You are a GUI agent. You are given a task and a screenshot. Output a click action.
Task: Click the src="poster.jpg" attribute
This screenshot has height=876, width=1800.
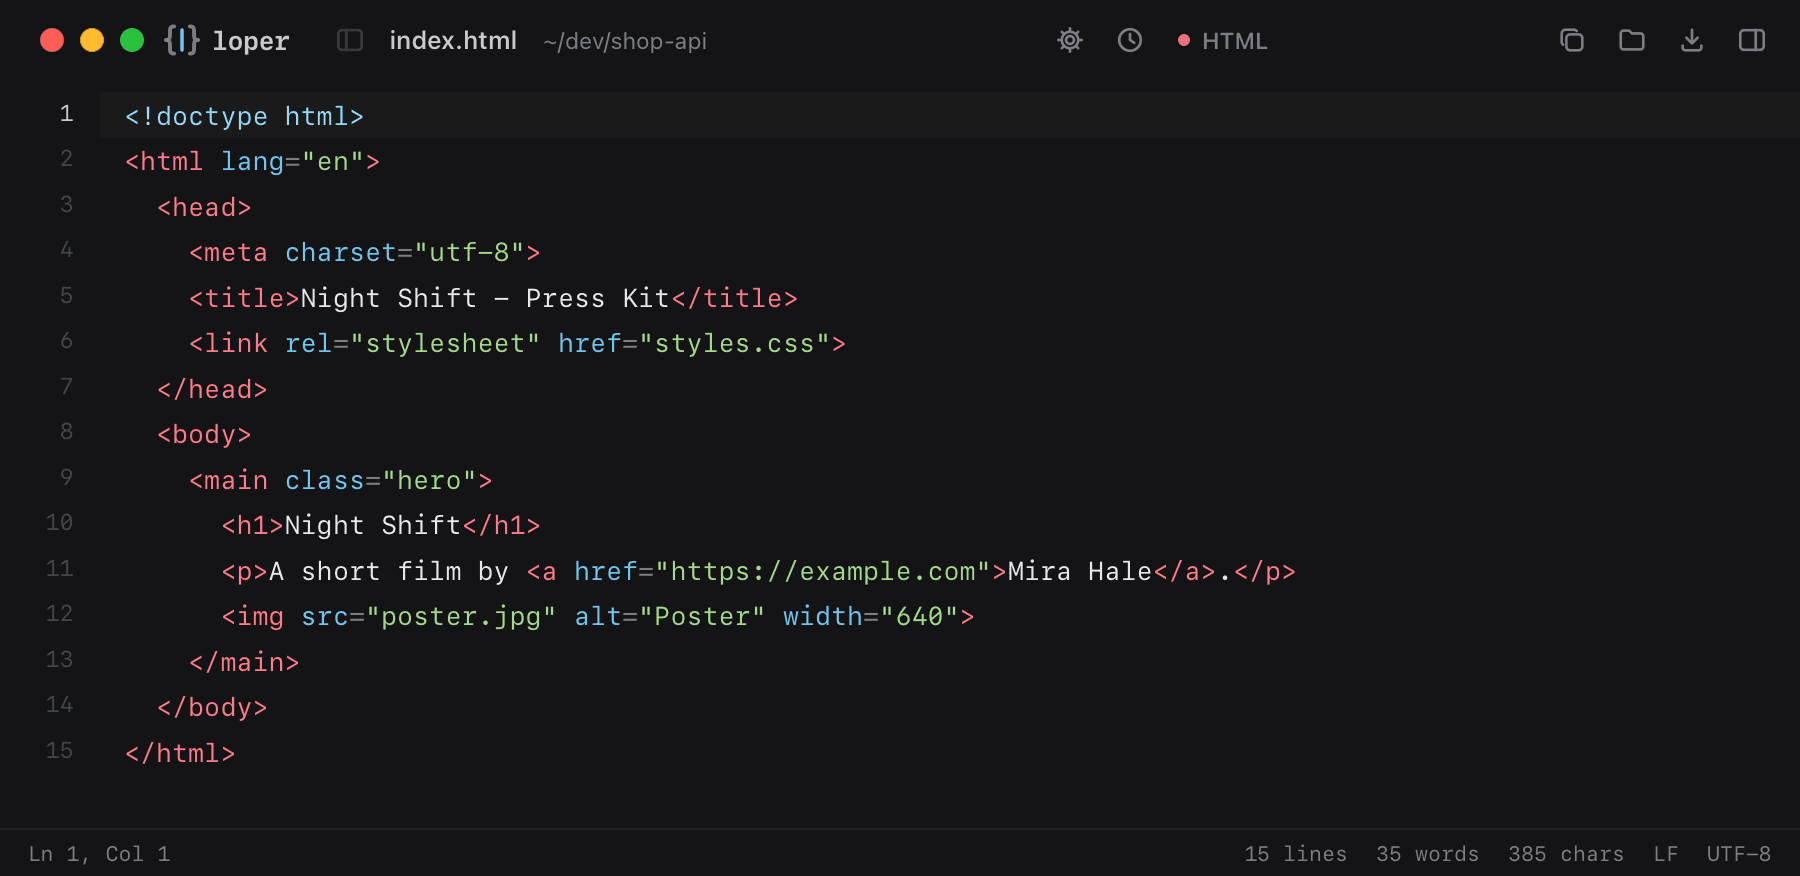(429, 616)
